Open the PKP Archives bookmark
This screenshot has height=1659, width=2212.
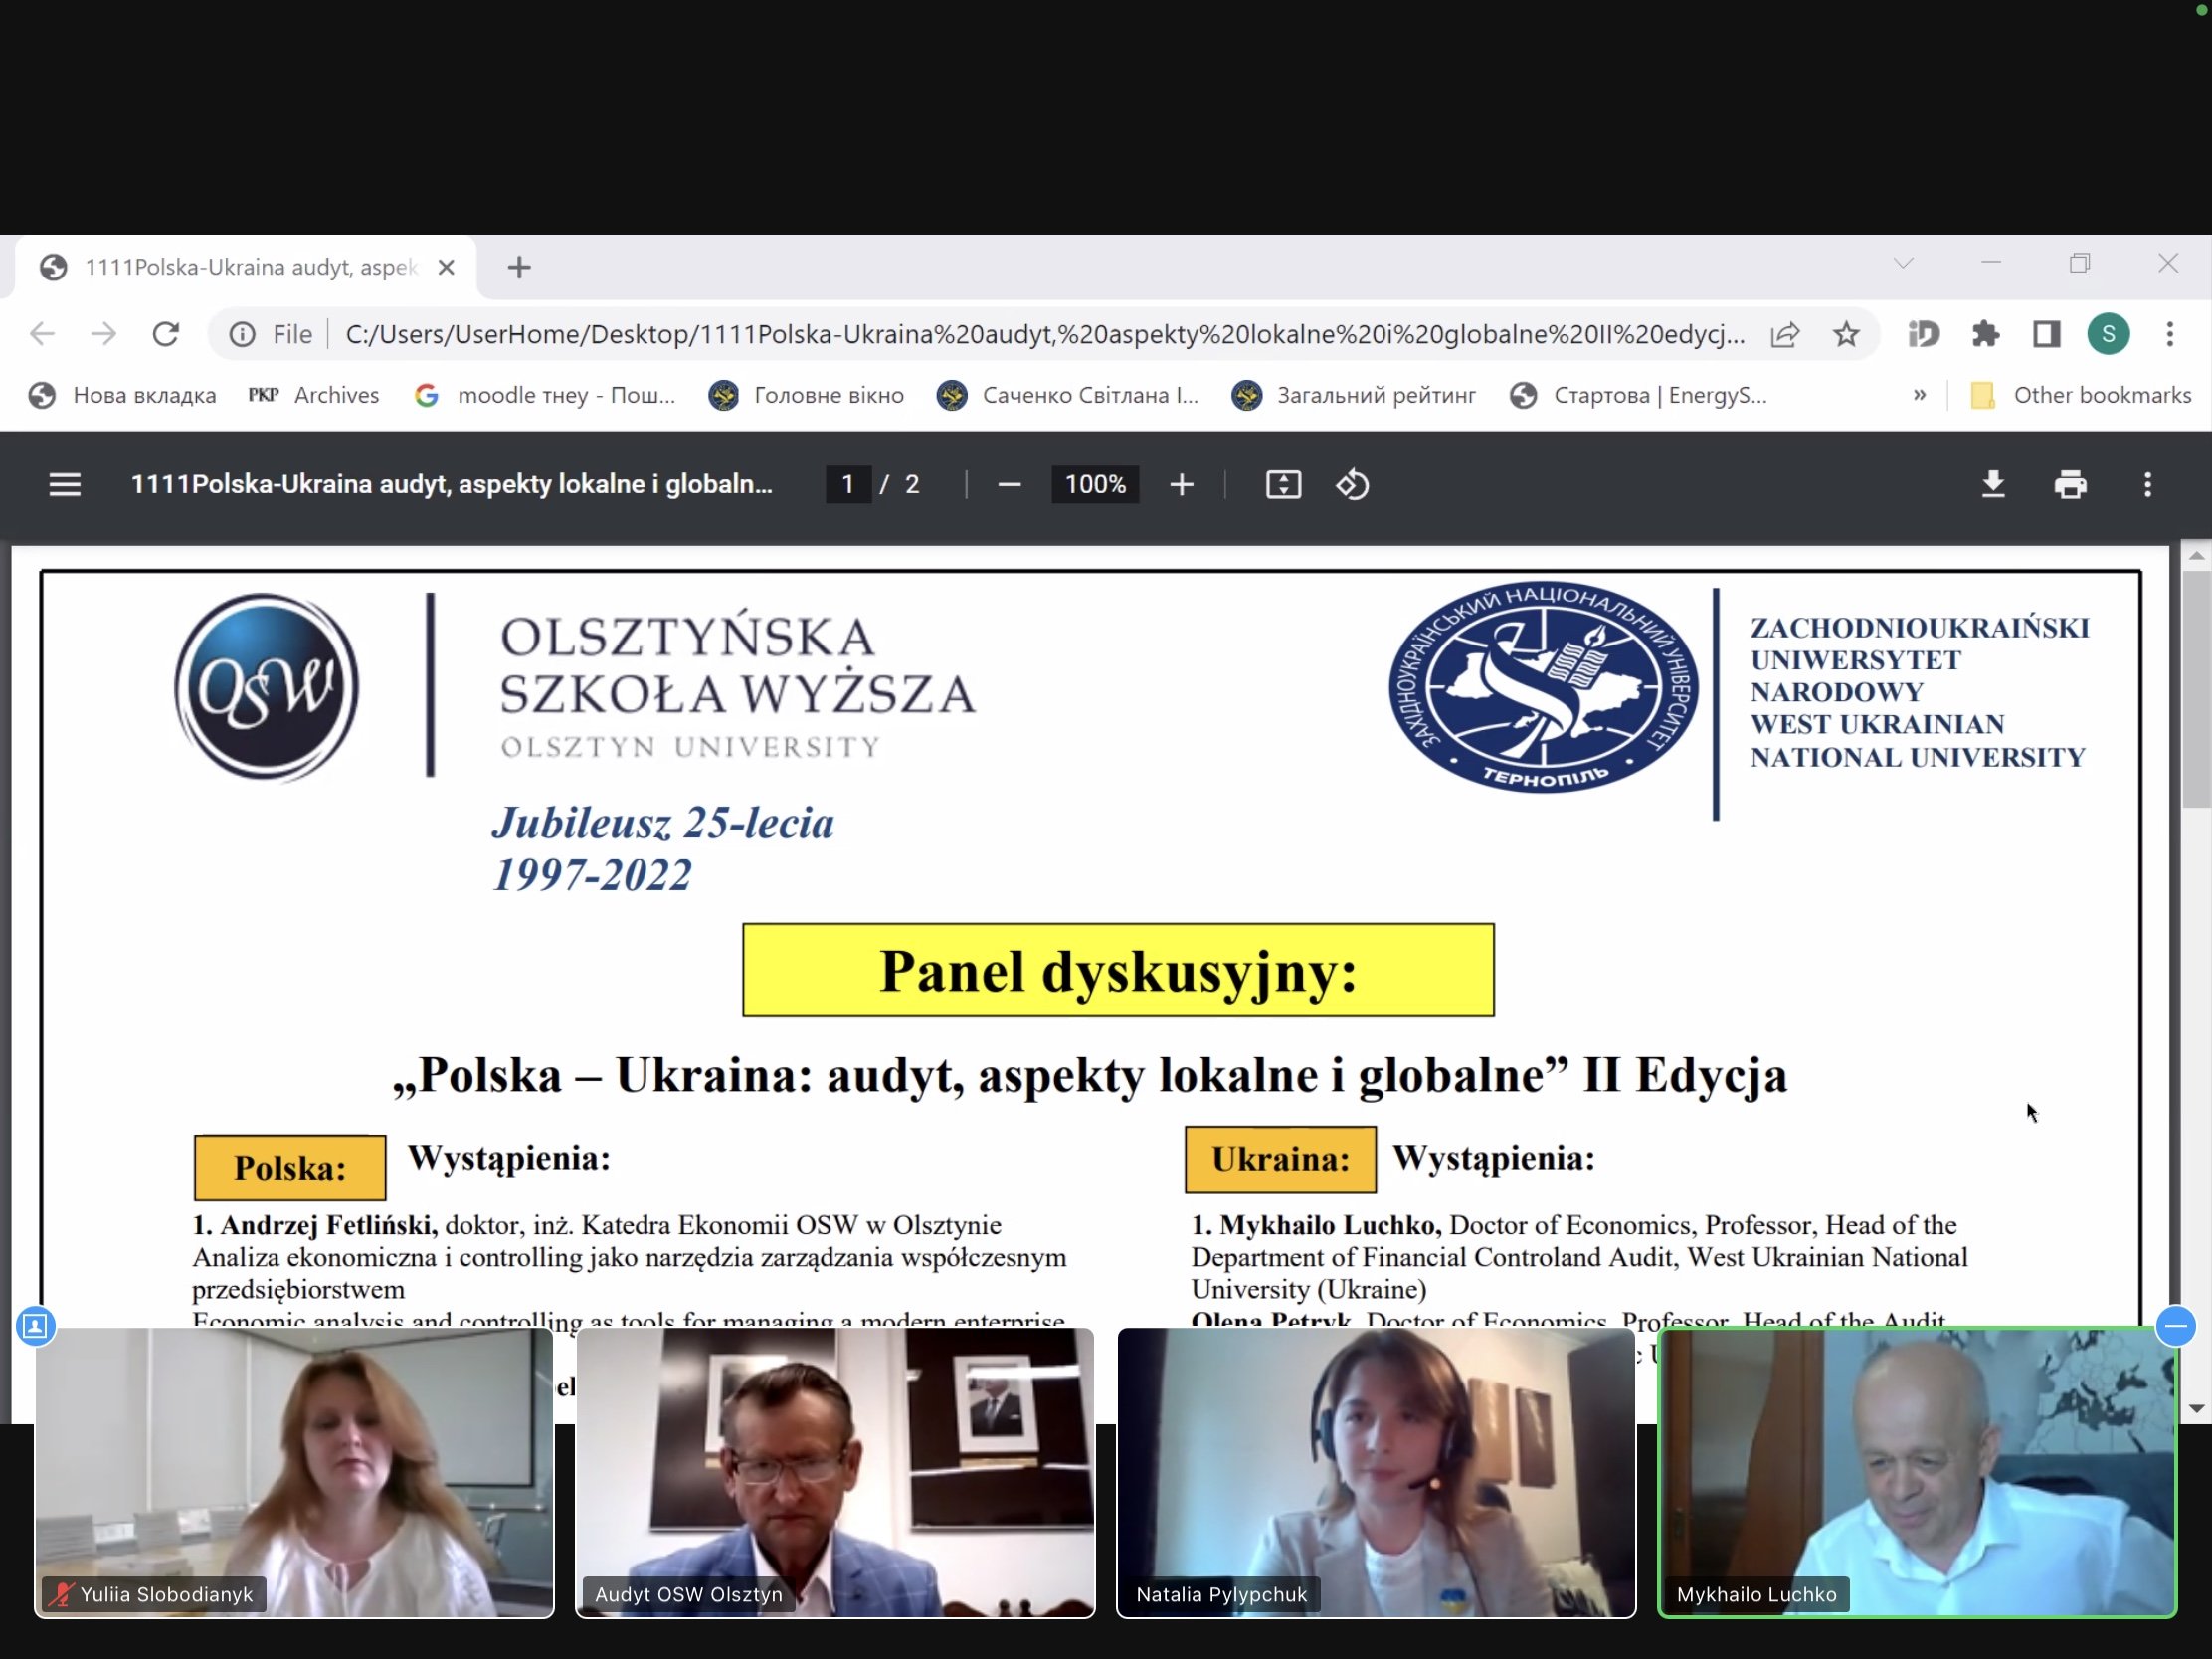click(x=314, y=395)
